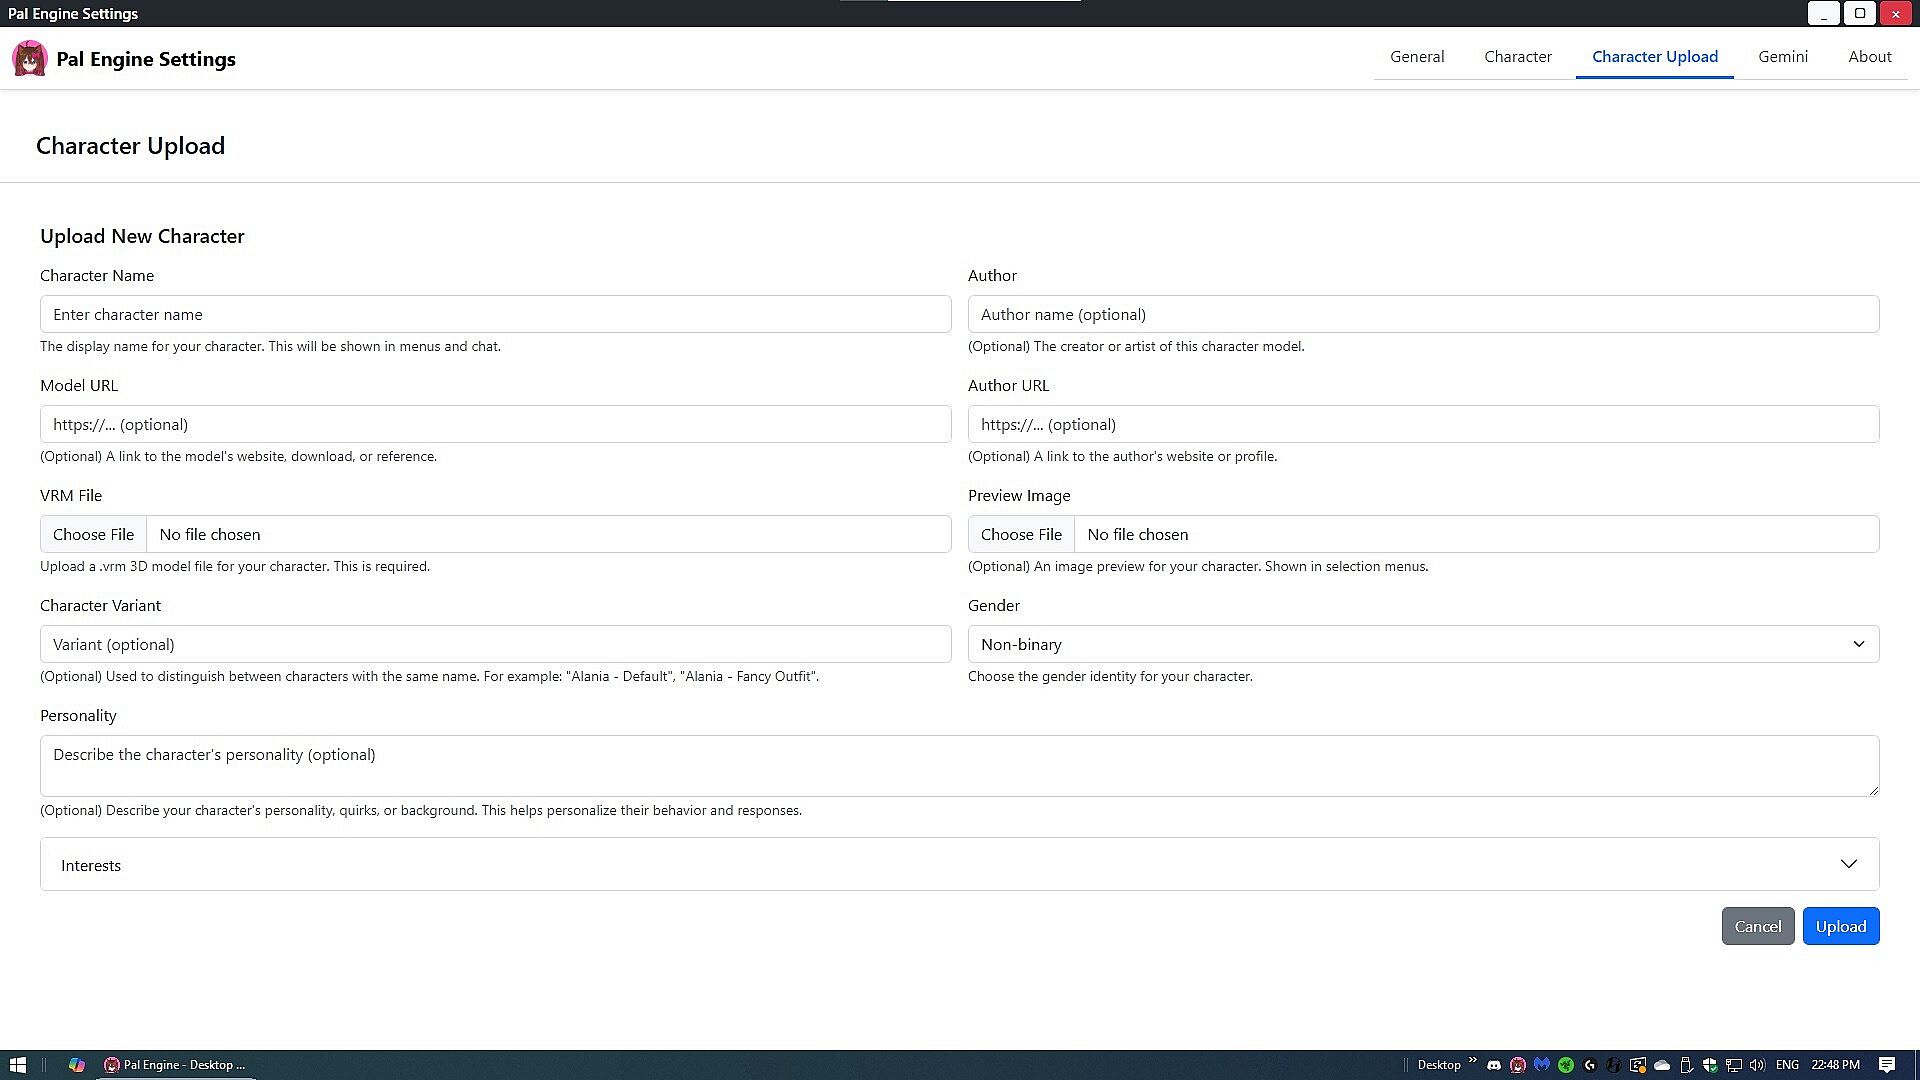This screenshot has height=1080, width=1920.
Task: Open the Gemini tab
Action: pyautogui.click(x=1782, y=57)
